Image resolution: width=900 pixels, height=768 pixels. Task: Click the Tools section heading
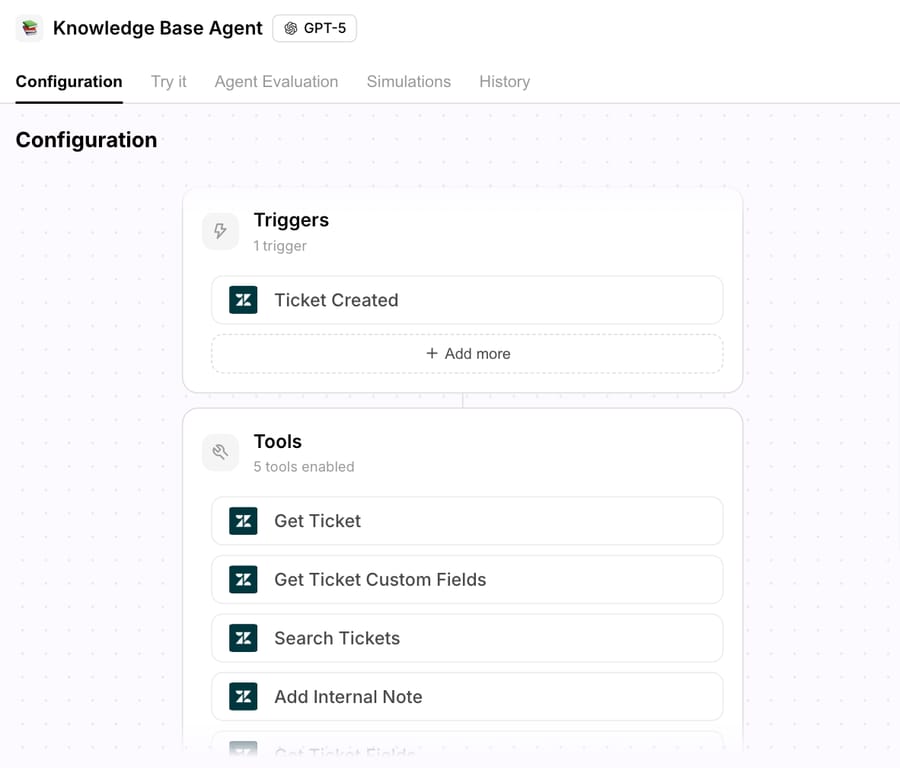coord(278,441)
